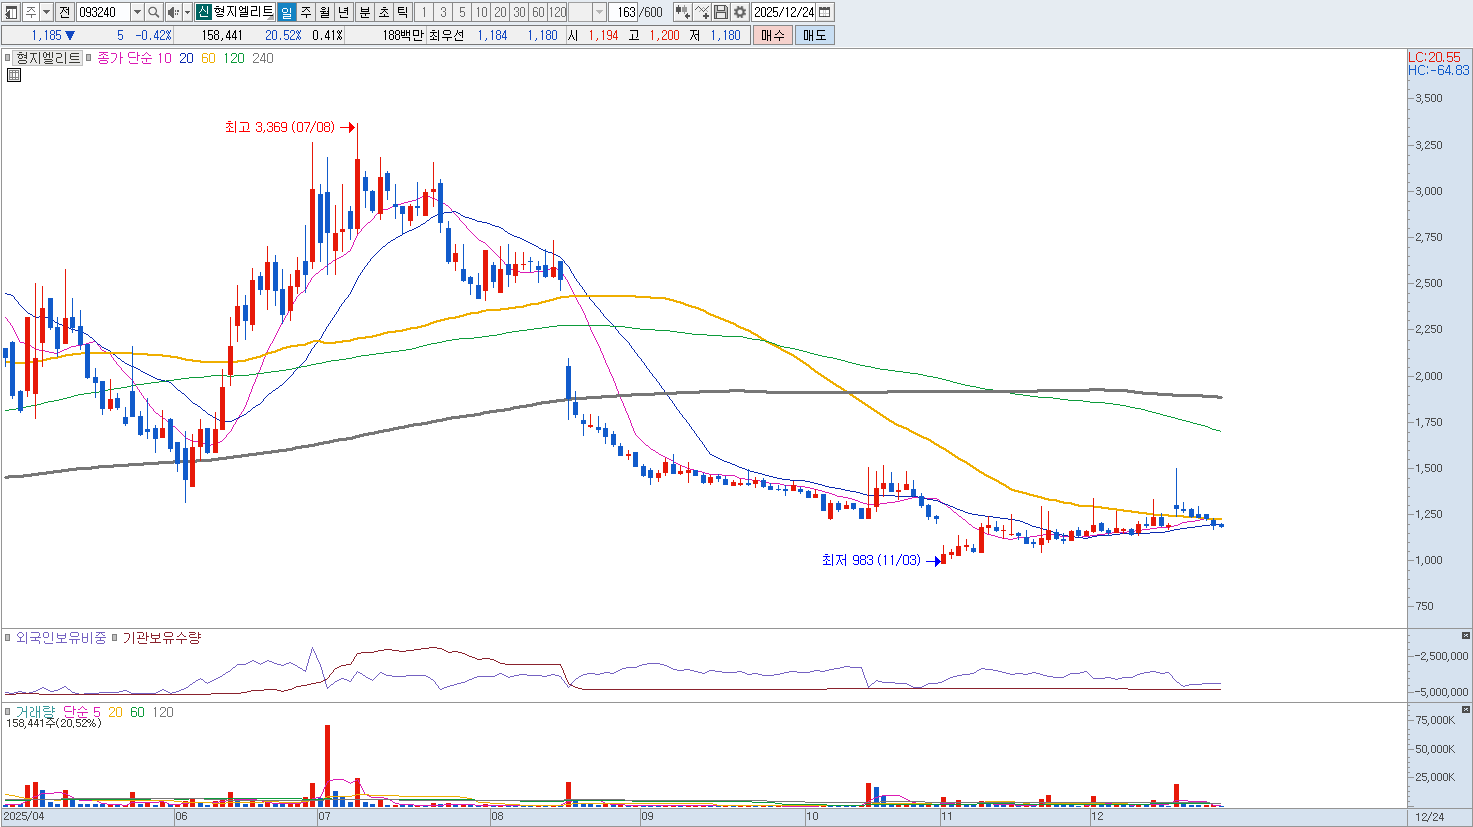Click the line drawing tool icon
This screenshot has height=827, width=1473.
(702, 12)
